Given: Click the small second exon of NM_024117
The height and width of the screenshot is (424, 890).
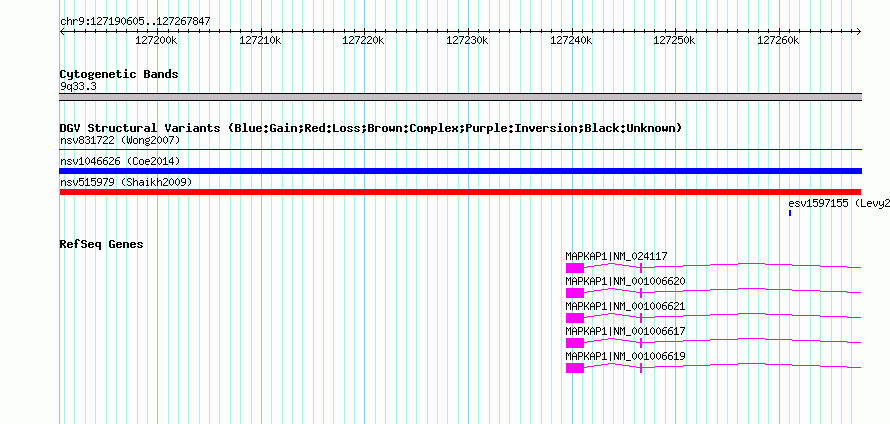Looking at the screenshot, I should coord(641,268).
